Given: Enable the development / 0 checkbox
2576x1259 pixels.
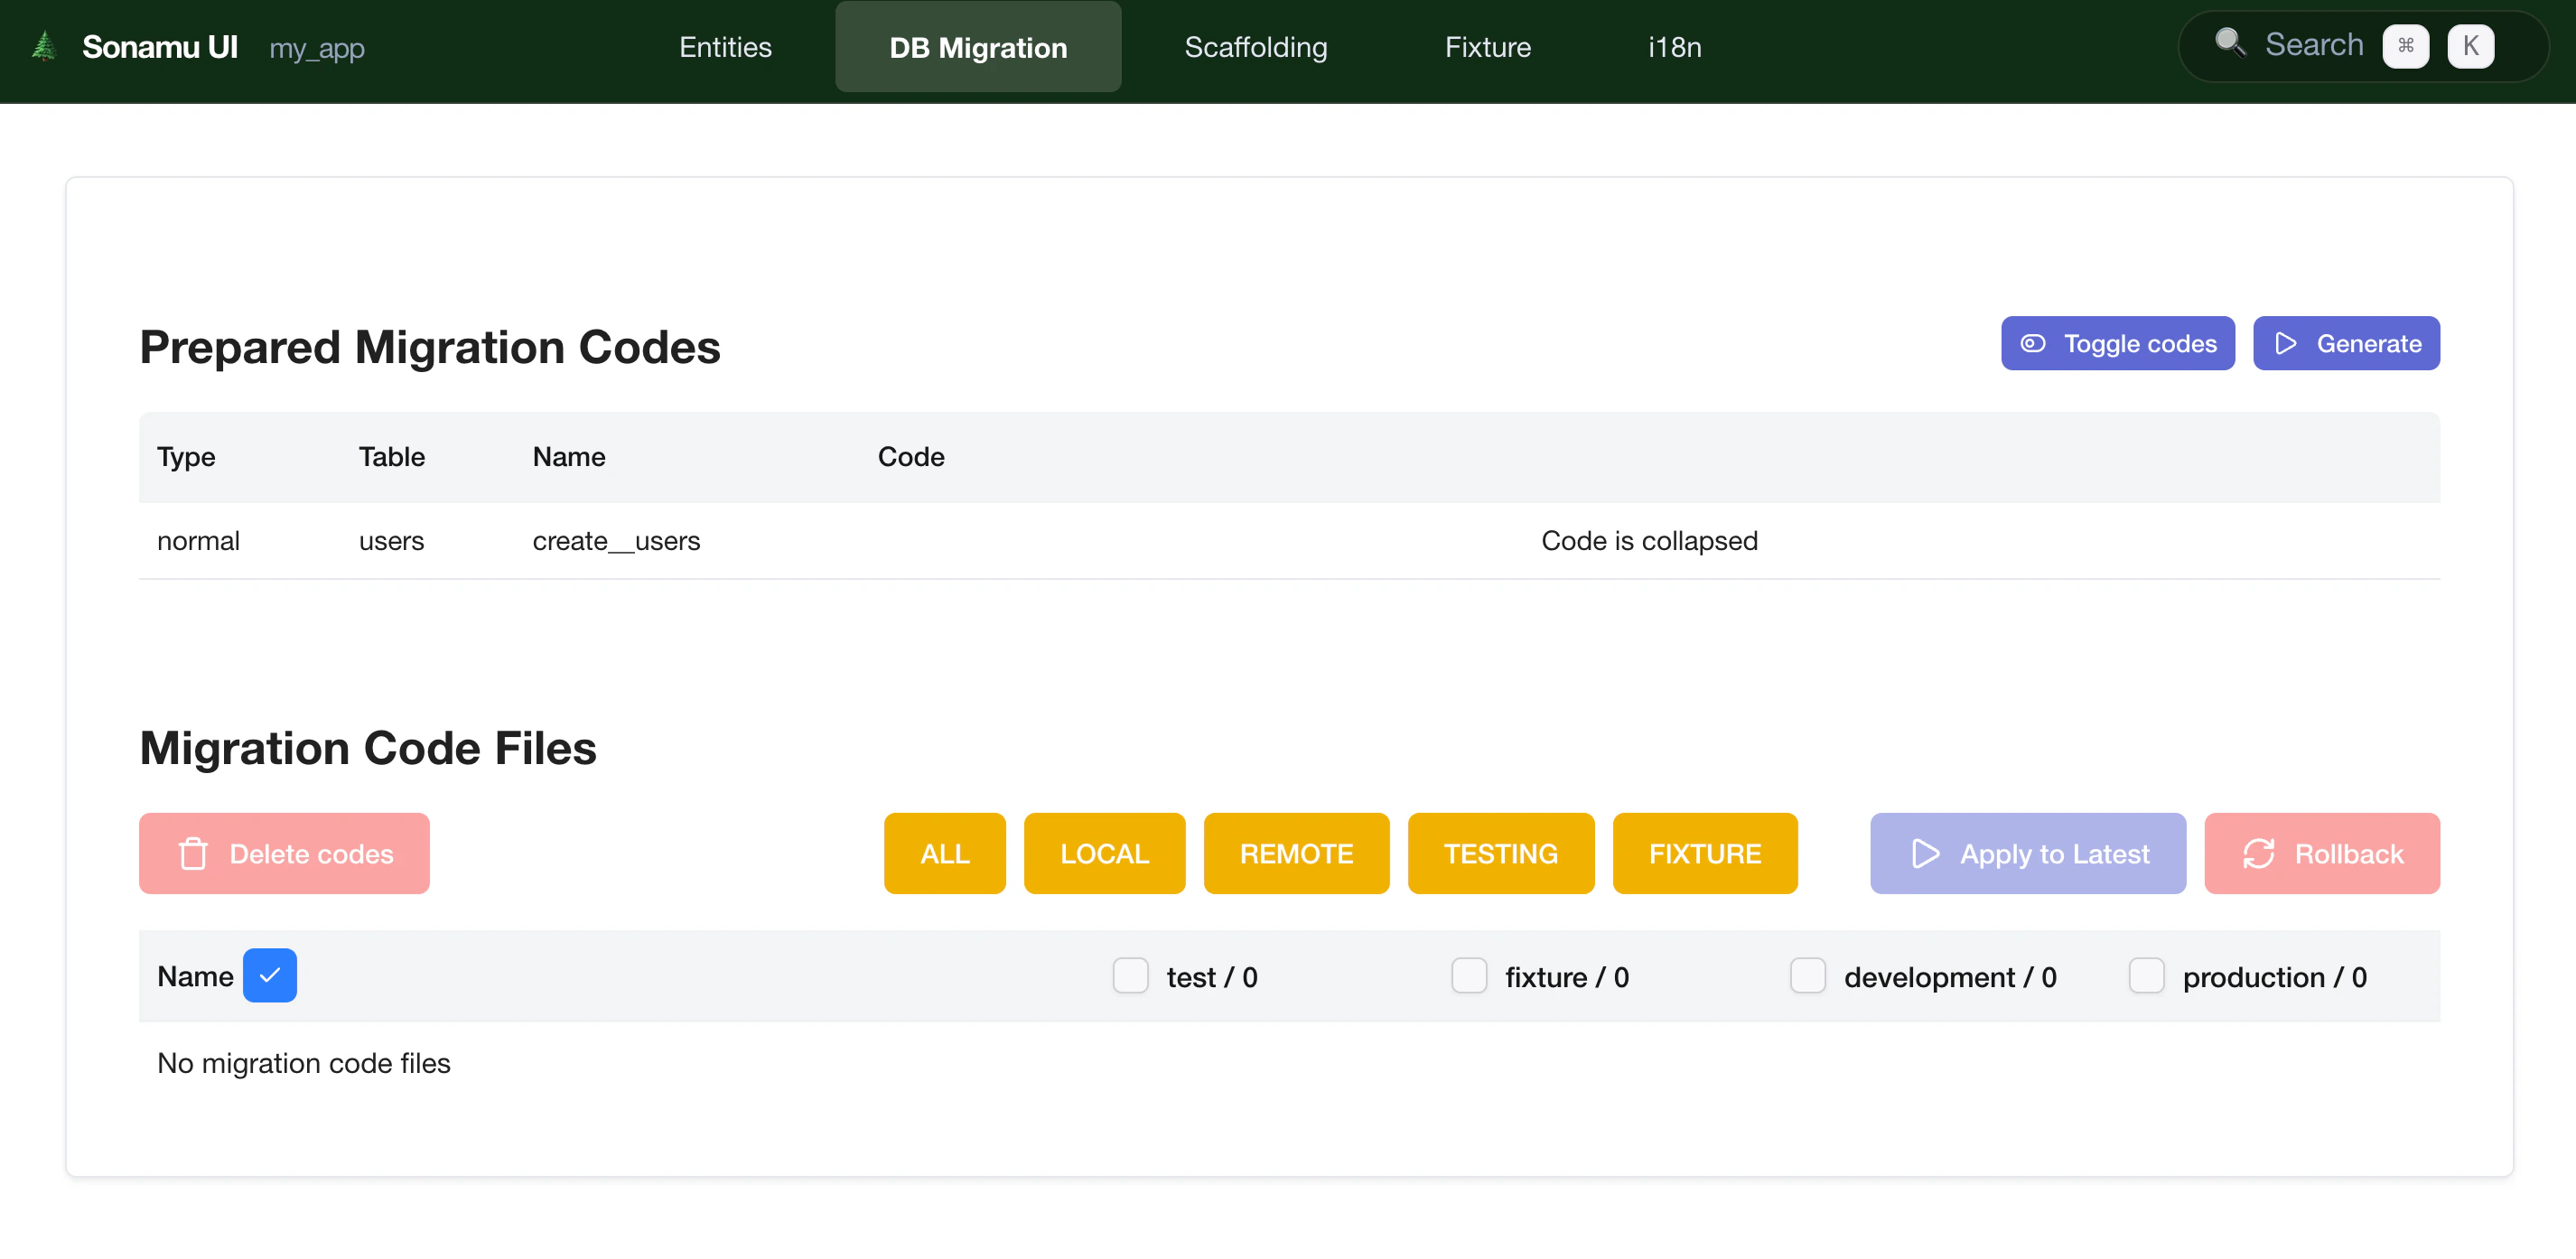Looking at the screenshot, I should [1807, 976].
